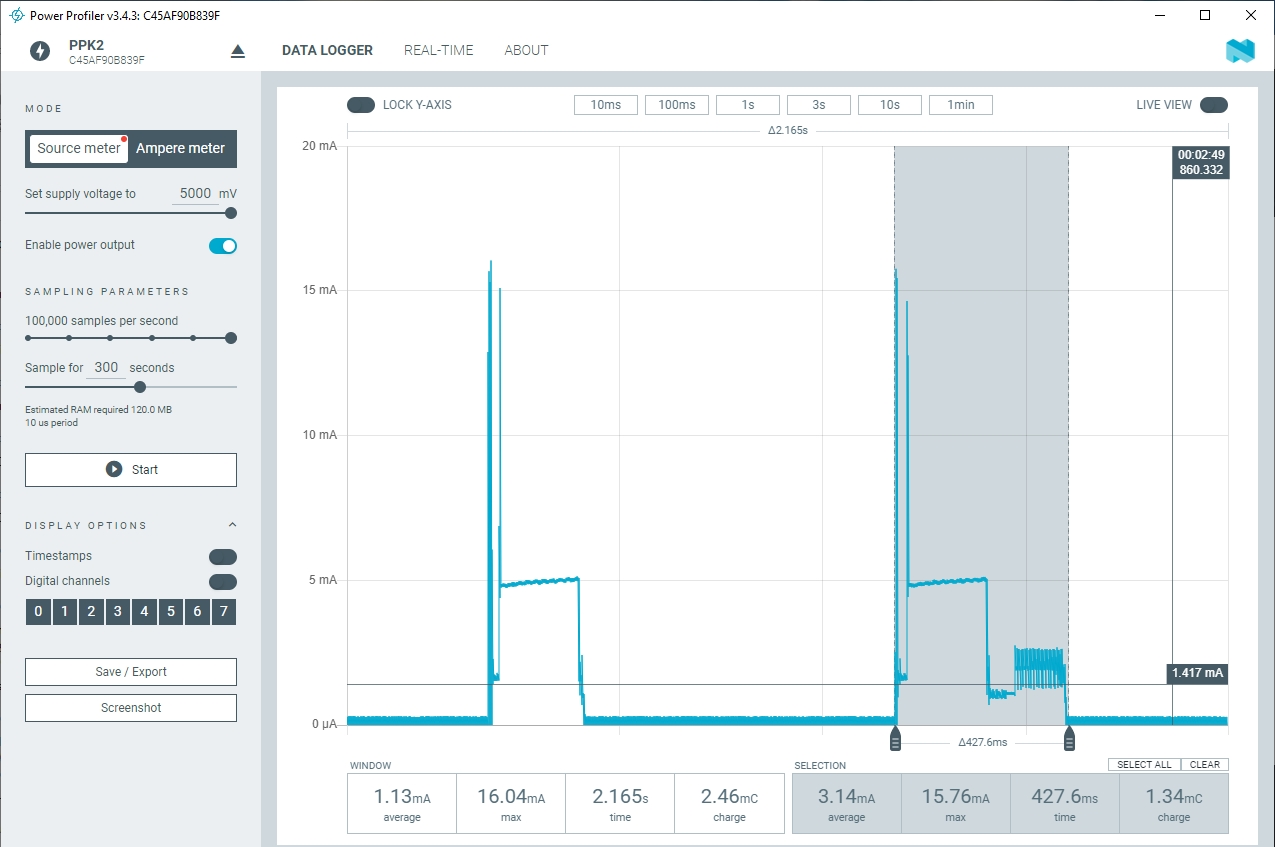This screenshot has height=847, width=1275.
Task: Set time window to 100ms
Action: pos(677,105)
